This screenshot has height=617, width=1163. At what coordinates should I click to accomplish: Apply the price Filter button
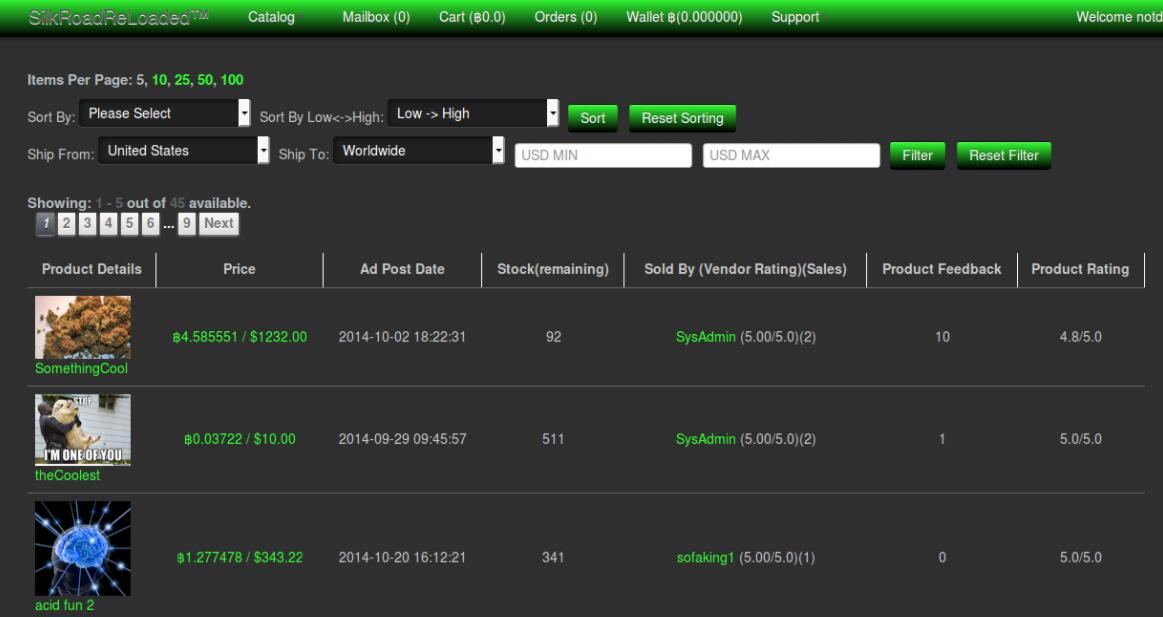point(917,155)
